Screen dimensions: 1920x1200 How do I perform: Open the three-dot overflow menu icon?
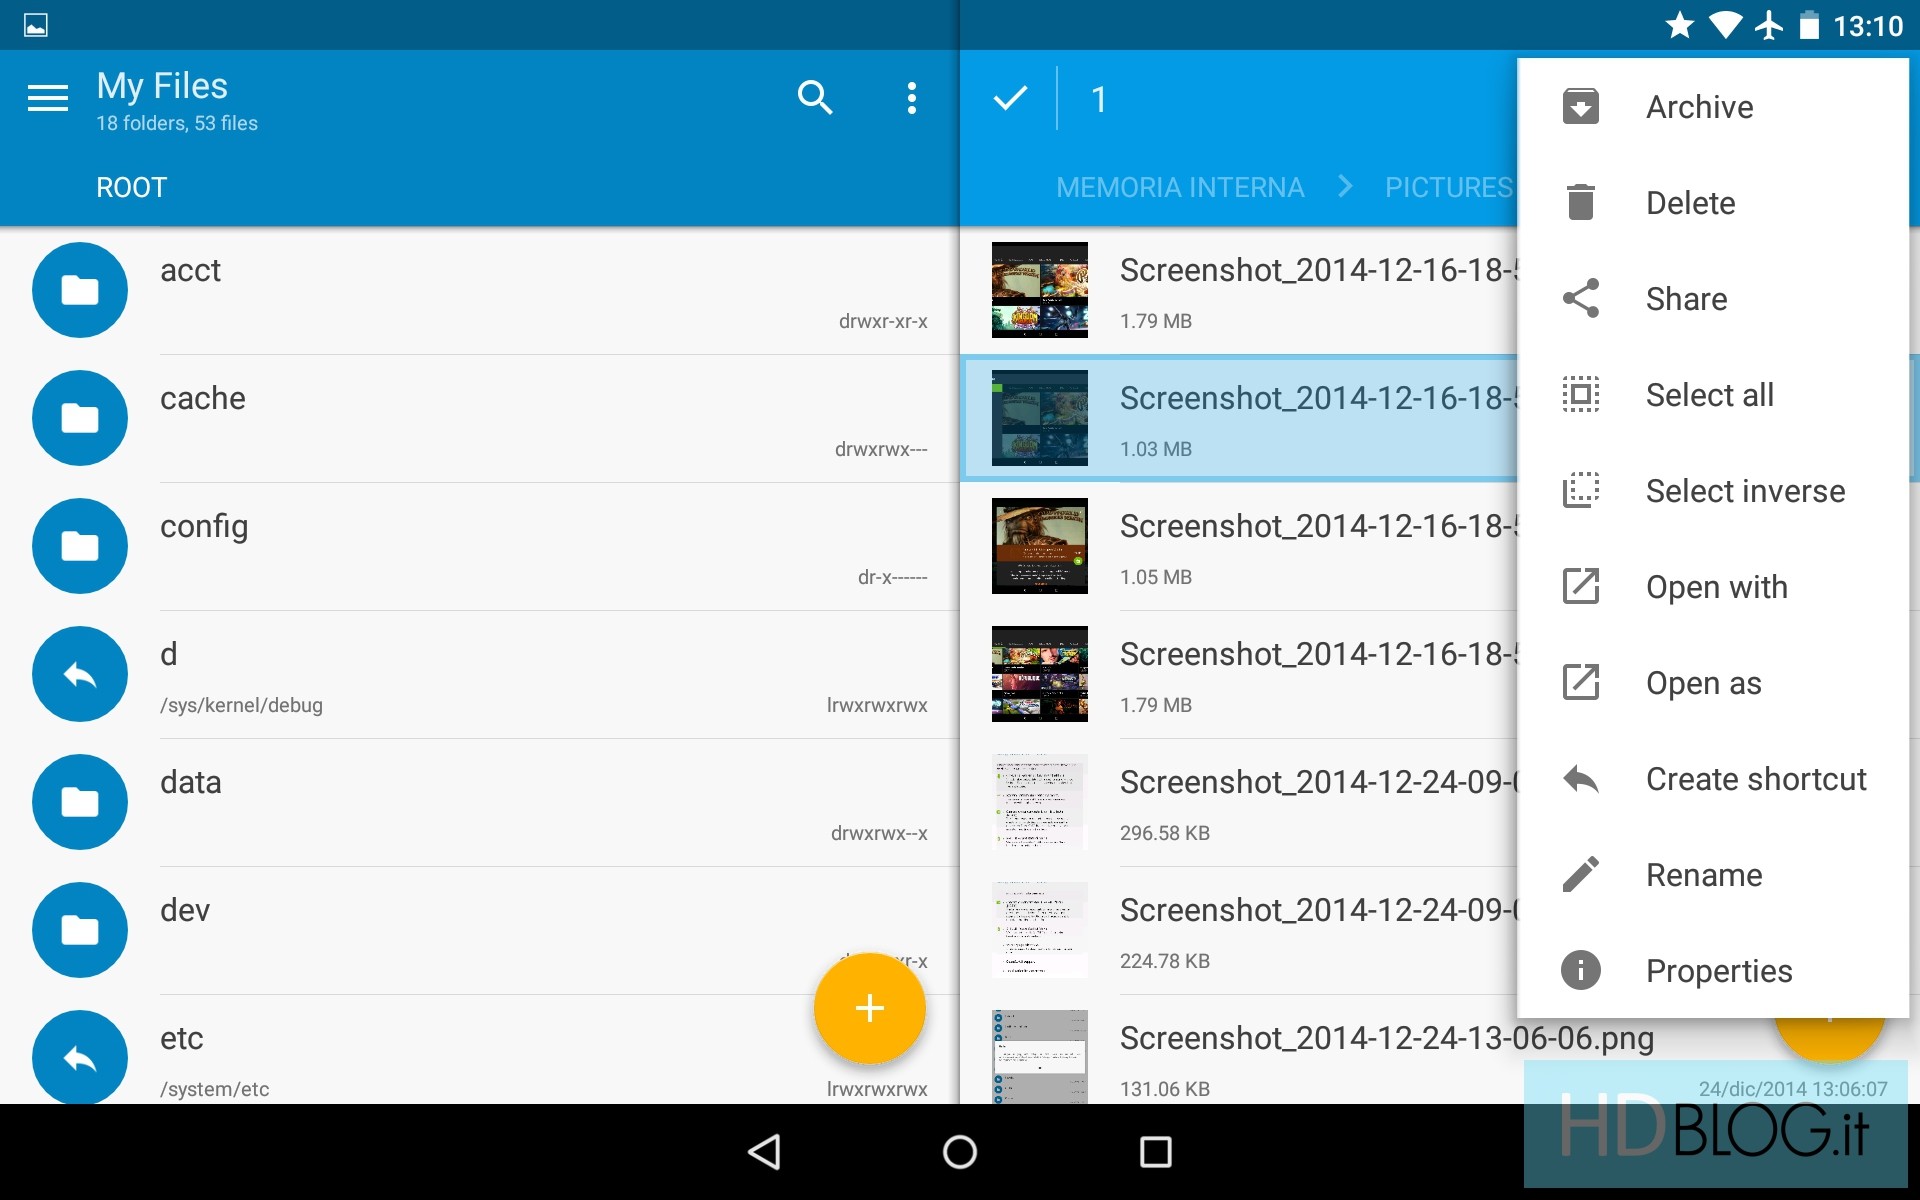pos(911,98)
